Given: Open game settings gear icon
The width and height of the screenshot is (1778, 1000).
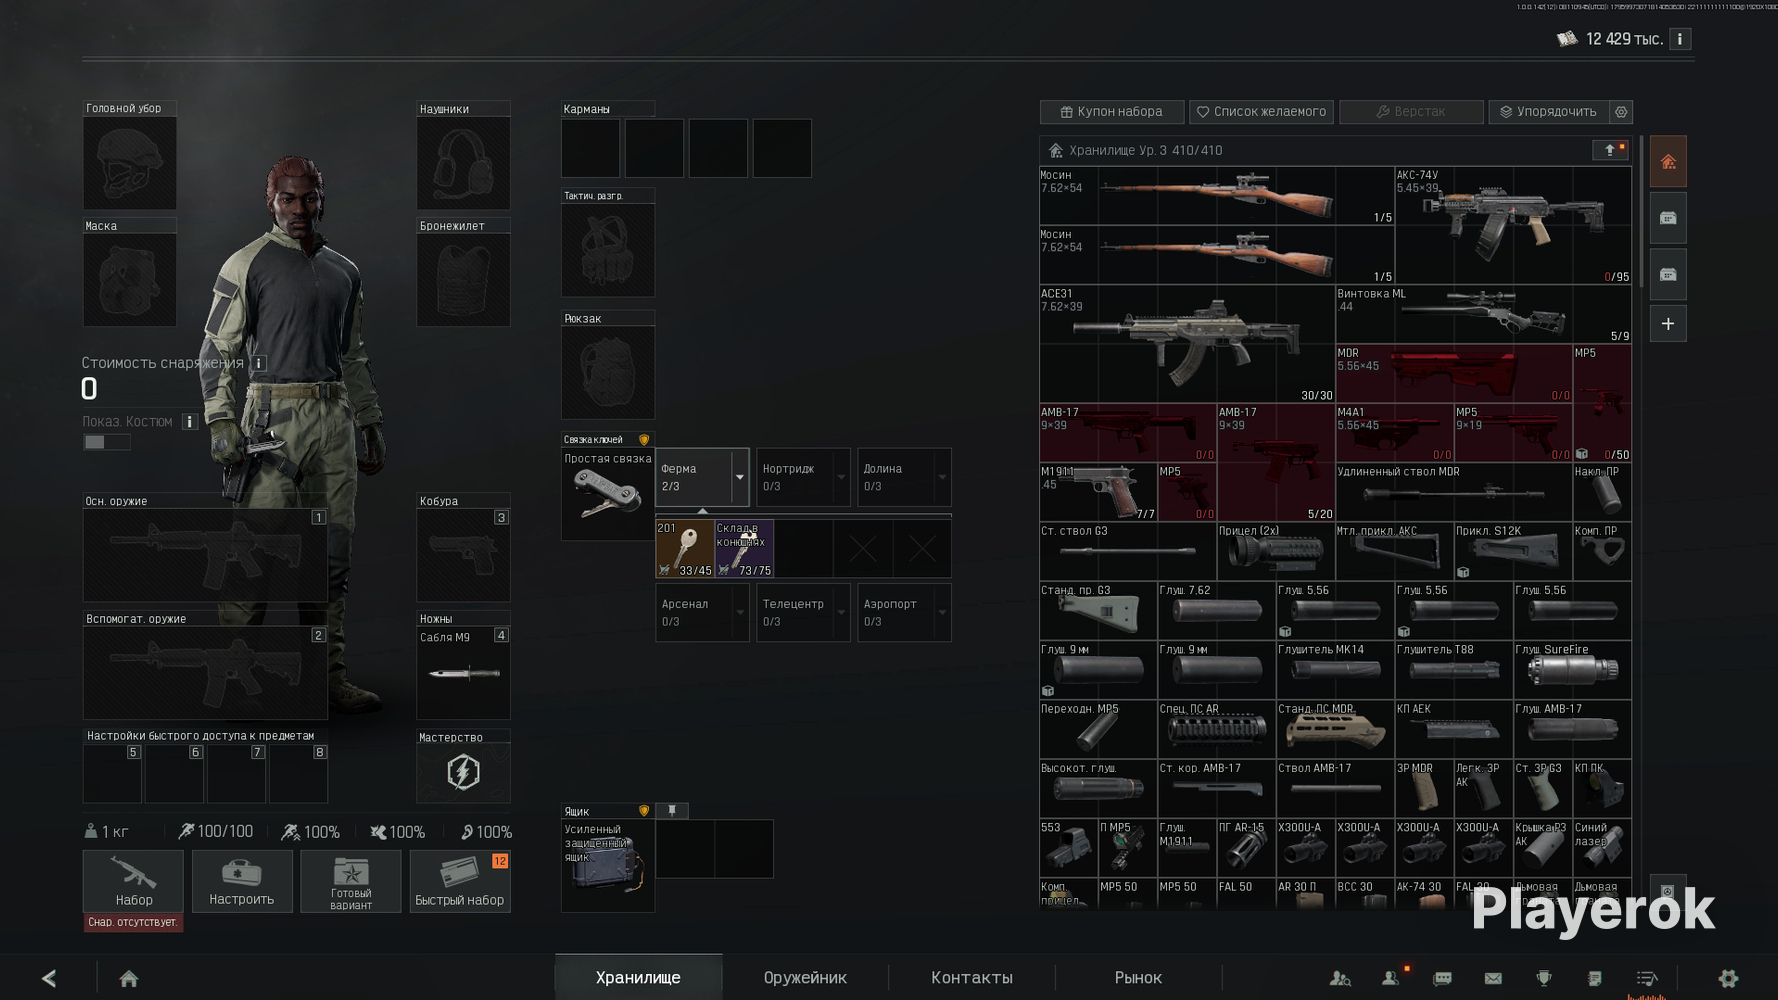Looking at the screenshot, I should pyautogui.click(x=1728, y=978).
